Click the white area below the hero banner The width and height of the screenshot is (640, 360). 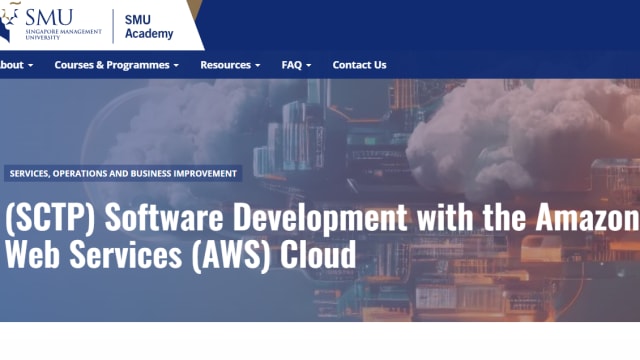320,341
